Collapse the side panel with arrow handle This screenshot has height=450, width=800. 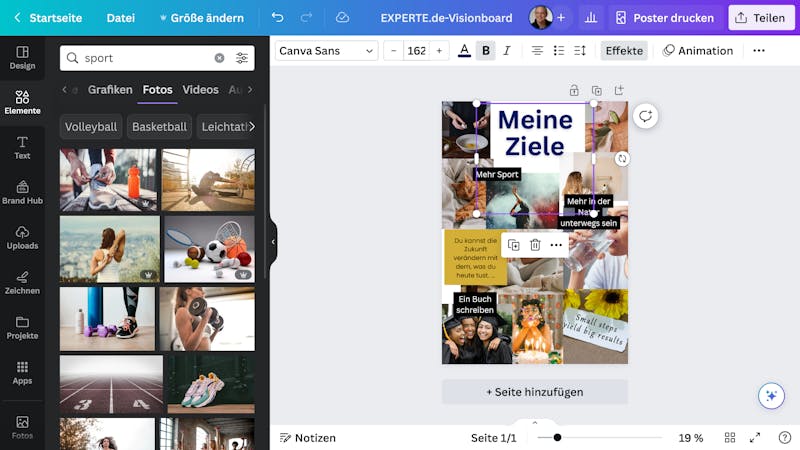(x=273, y=242)
